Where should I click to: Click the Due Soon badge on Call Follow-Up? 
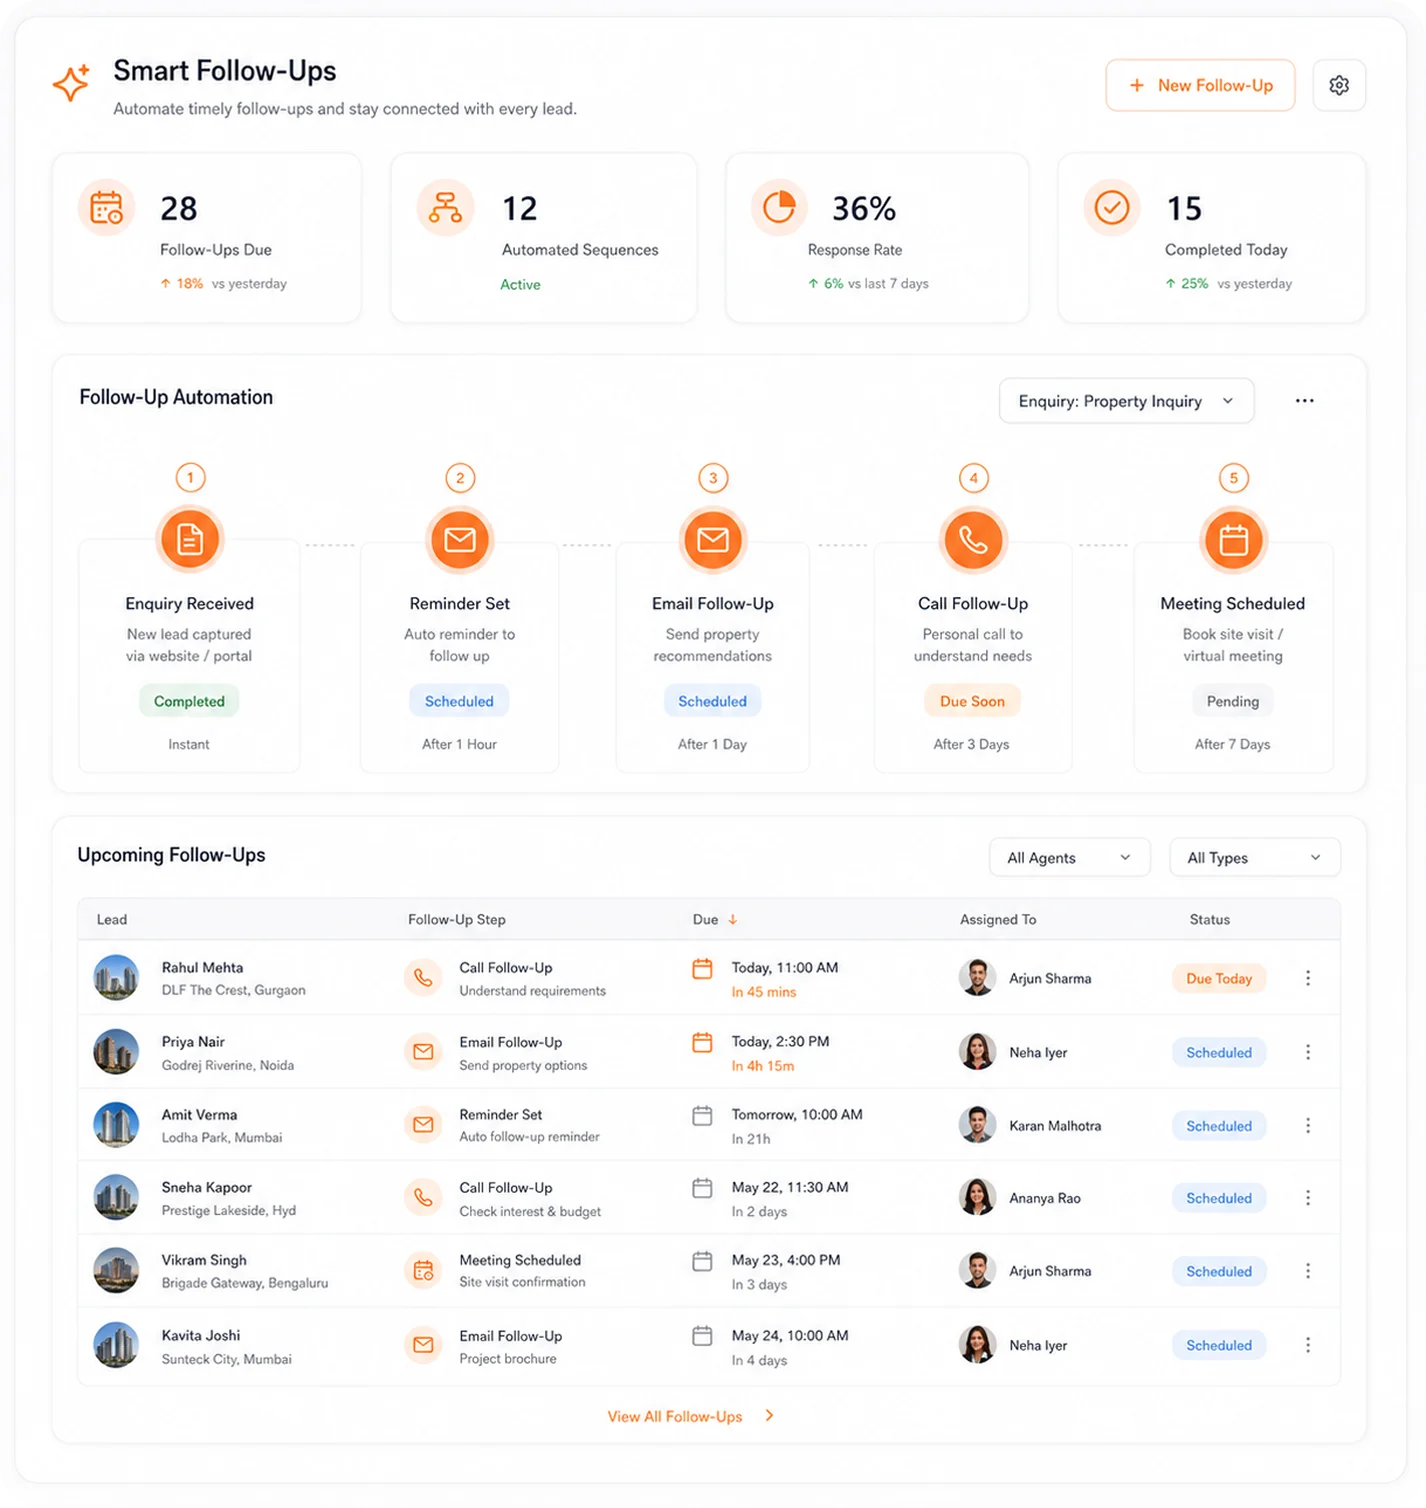972,702
